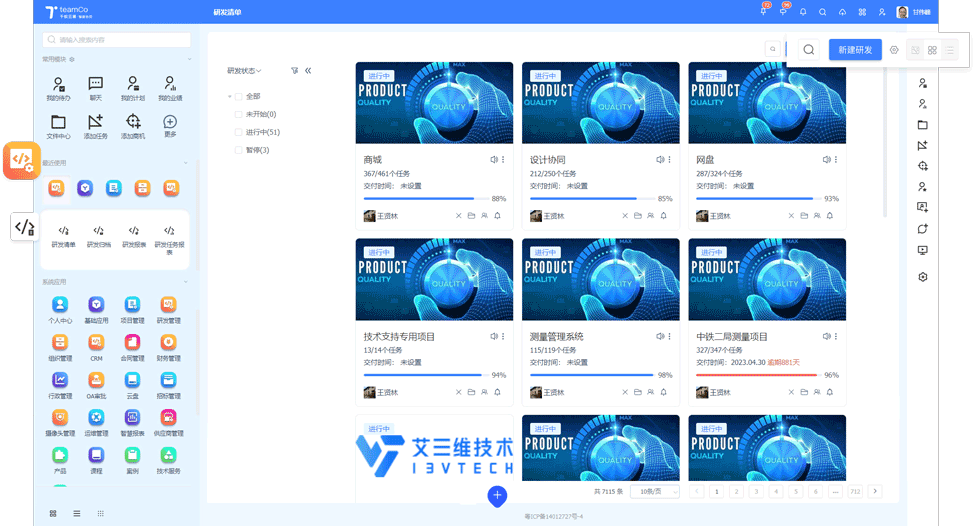Image resolution: width=975 pixels, height=526 pixels.
Task: Open the 运维管理 app
Action: pyautogui.click(x=96, y=422)
